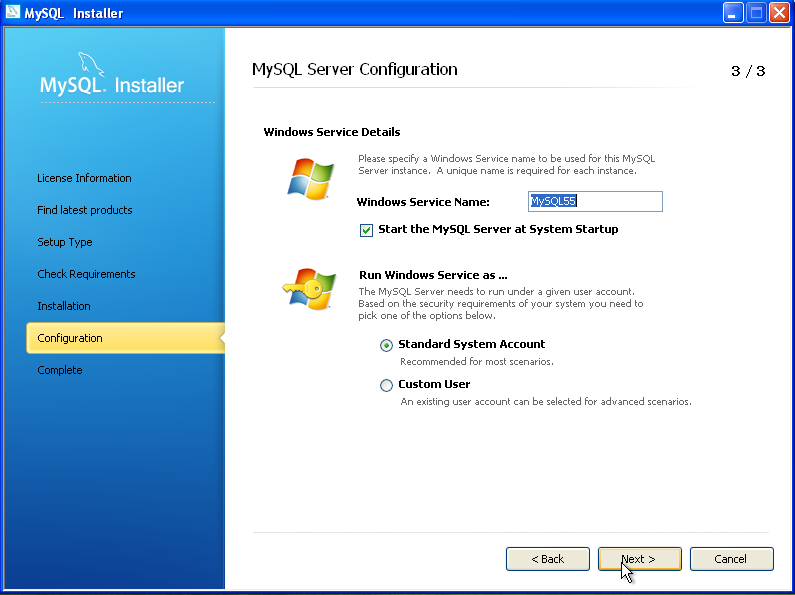This screenshot has width=795, height=595.
Task: Go back with the Back button
Action: [x=547, y=559]
